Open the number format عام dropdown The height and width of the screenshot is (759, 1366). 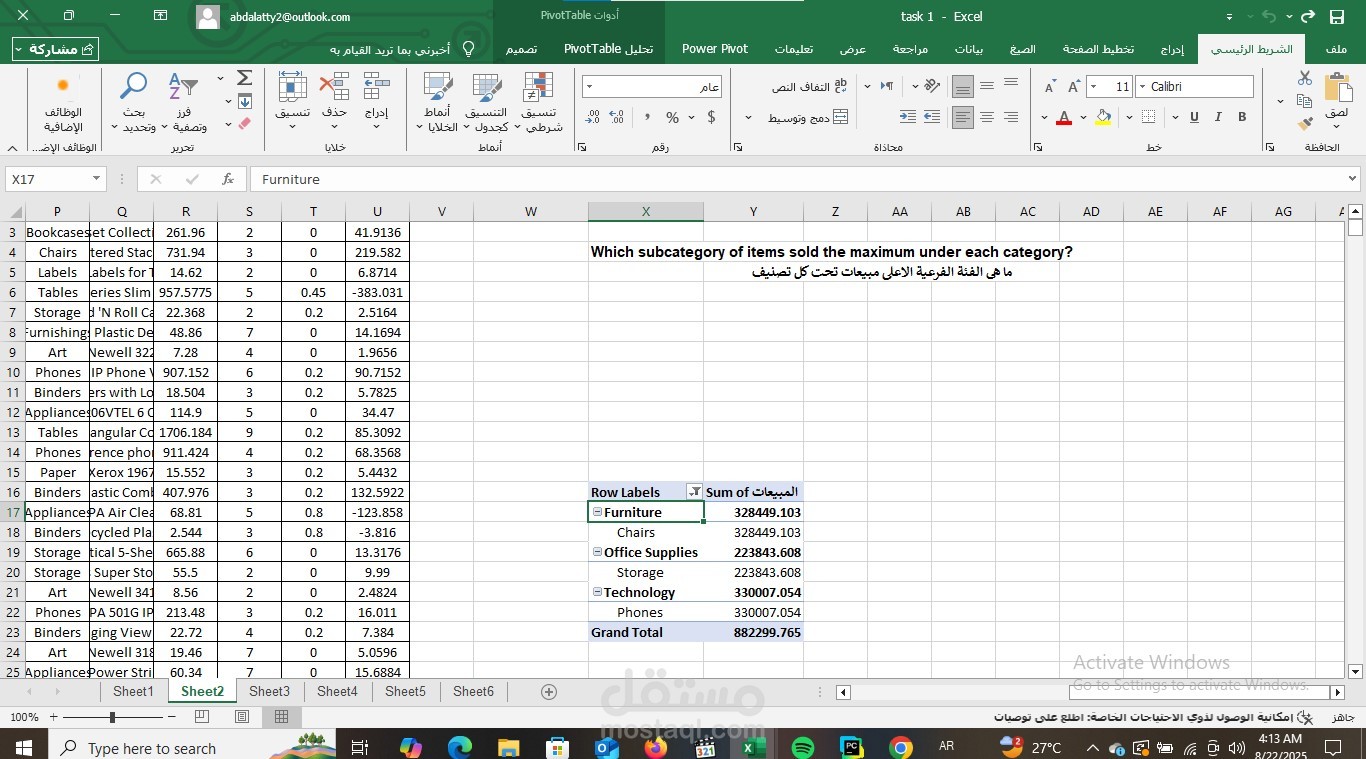590,87
